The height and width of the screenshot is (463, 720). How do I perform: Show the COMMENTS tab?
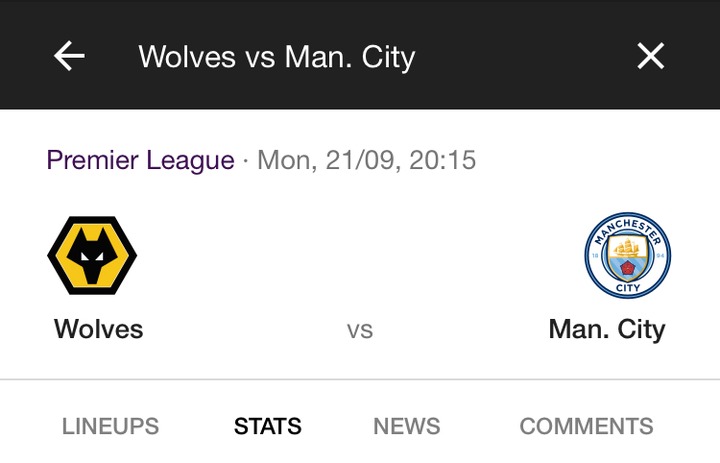point(586,426)
